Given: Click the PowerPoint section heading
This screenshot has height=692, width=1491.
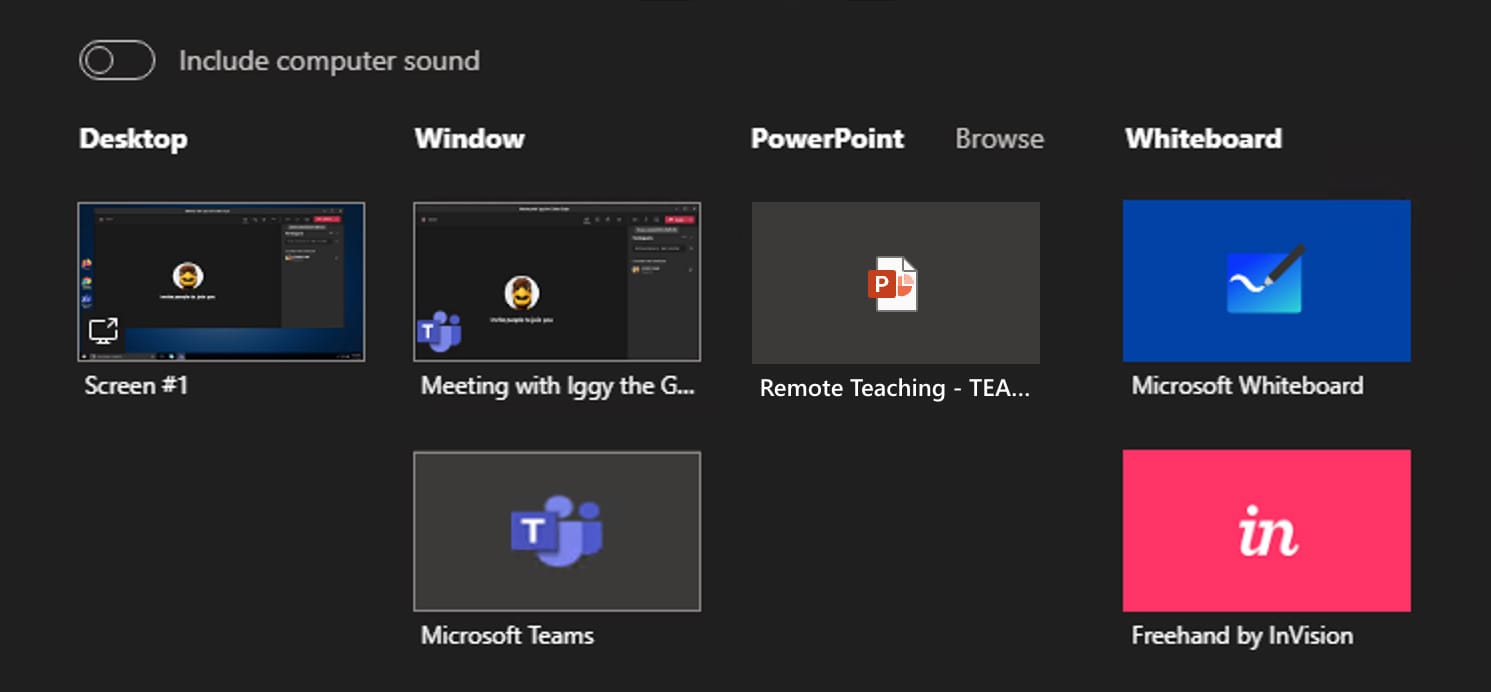Looking at the screenshot, I should pos(827,139).
